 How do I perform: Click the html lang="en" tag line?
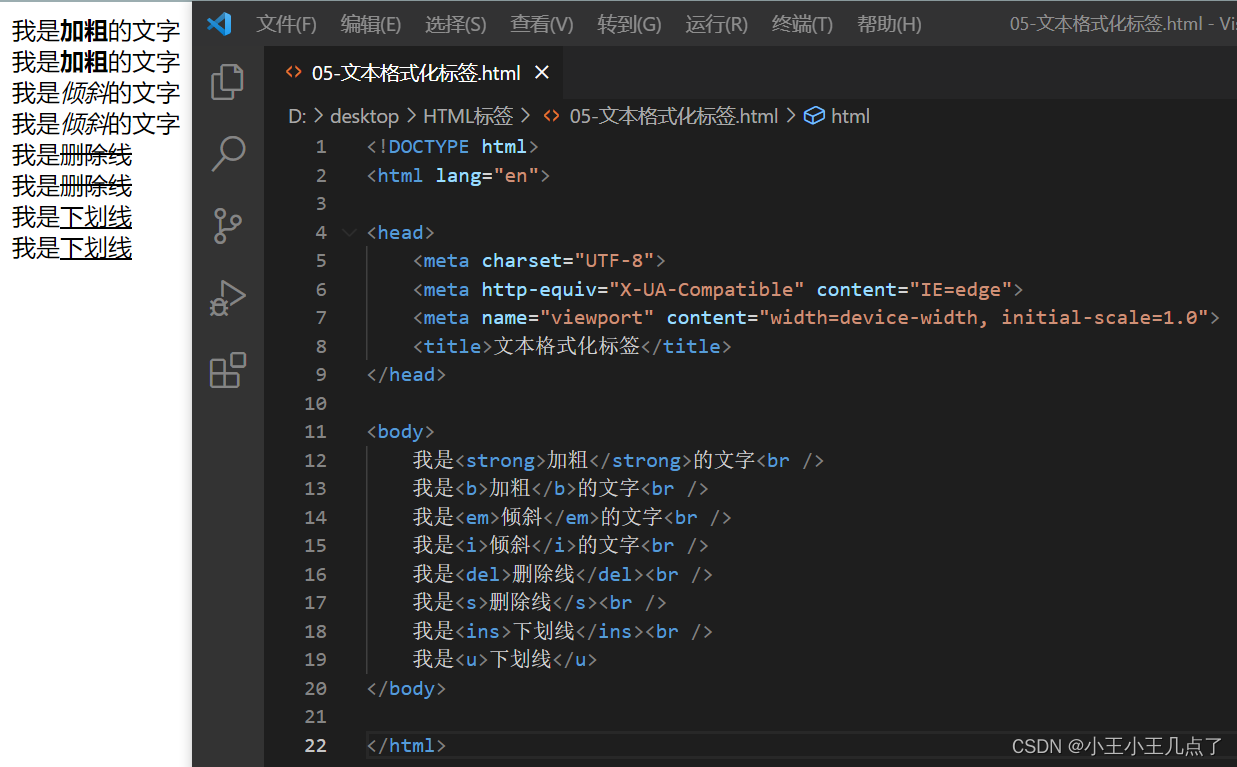point(459,176)
